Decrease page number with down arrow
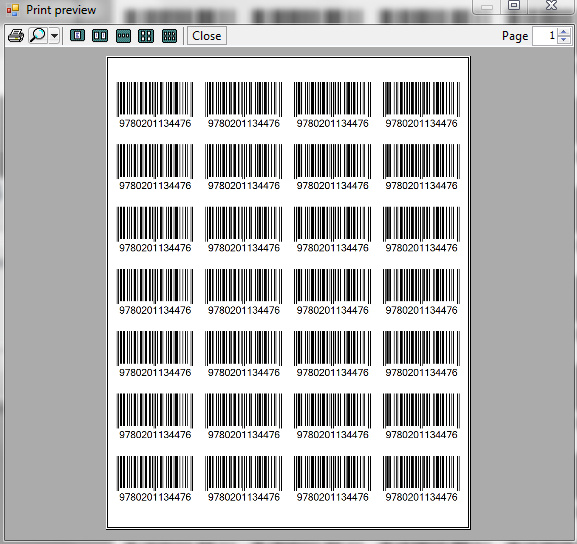577x544 pixels. [564, 40]
